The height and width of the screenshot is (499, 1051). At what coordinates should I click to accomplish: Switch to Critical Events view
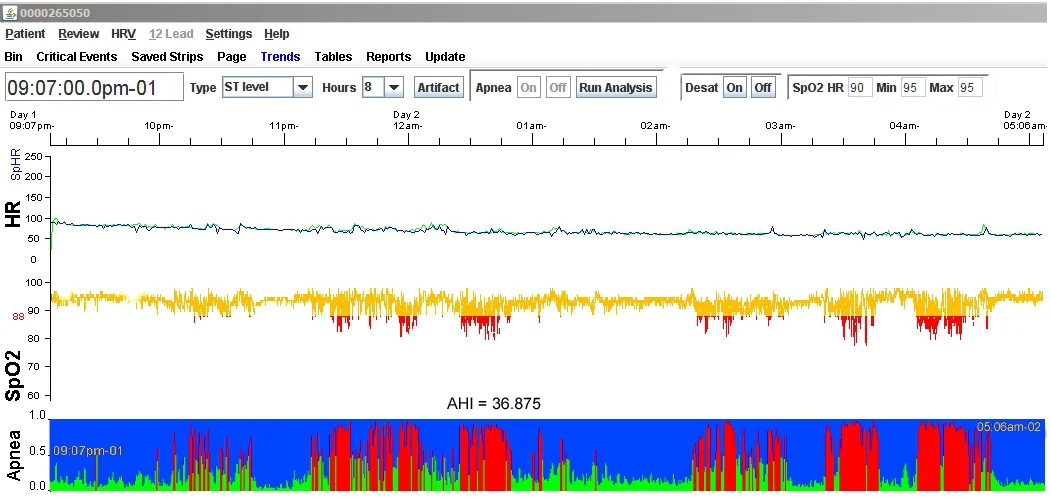tap(76, 57)
